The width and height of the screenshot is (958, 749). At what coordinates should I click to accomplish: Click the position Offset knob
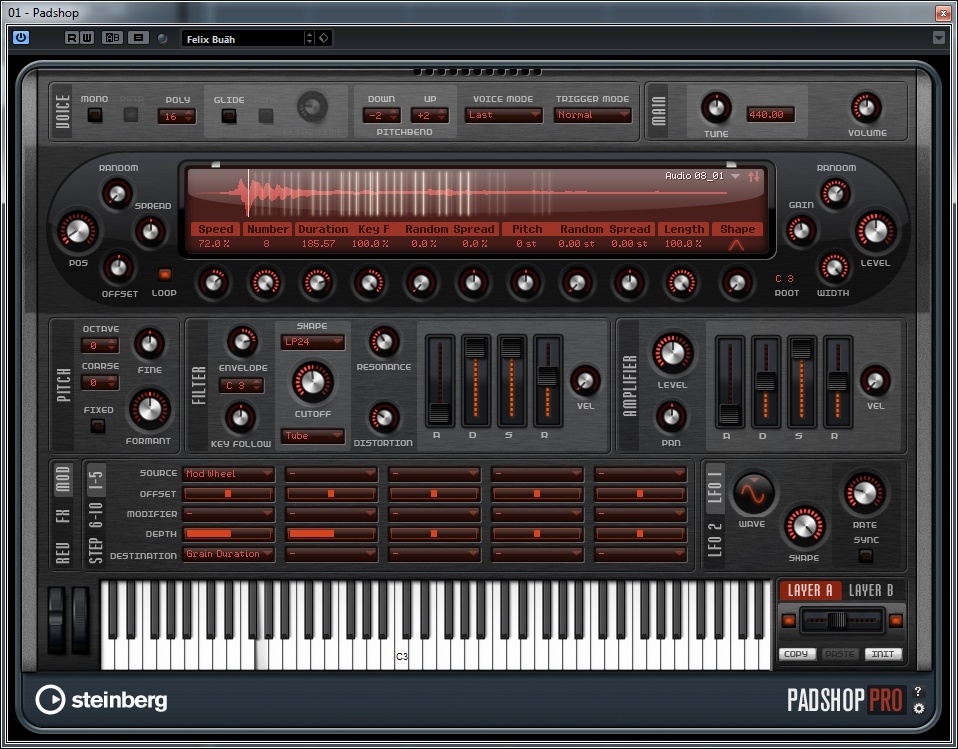[118, 268]
